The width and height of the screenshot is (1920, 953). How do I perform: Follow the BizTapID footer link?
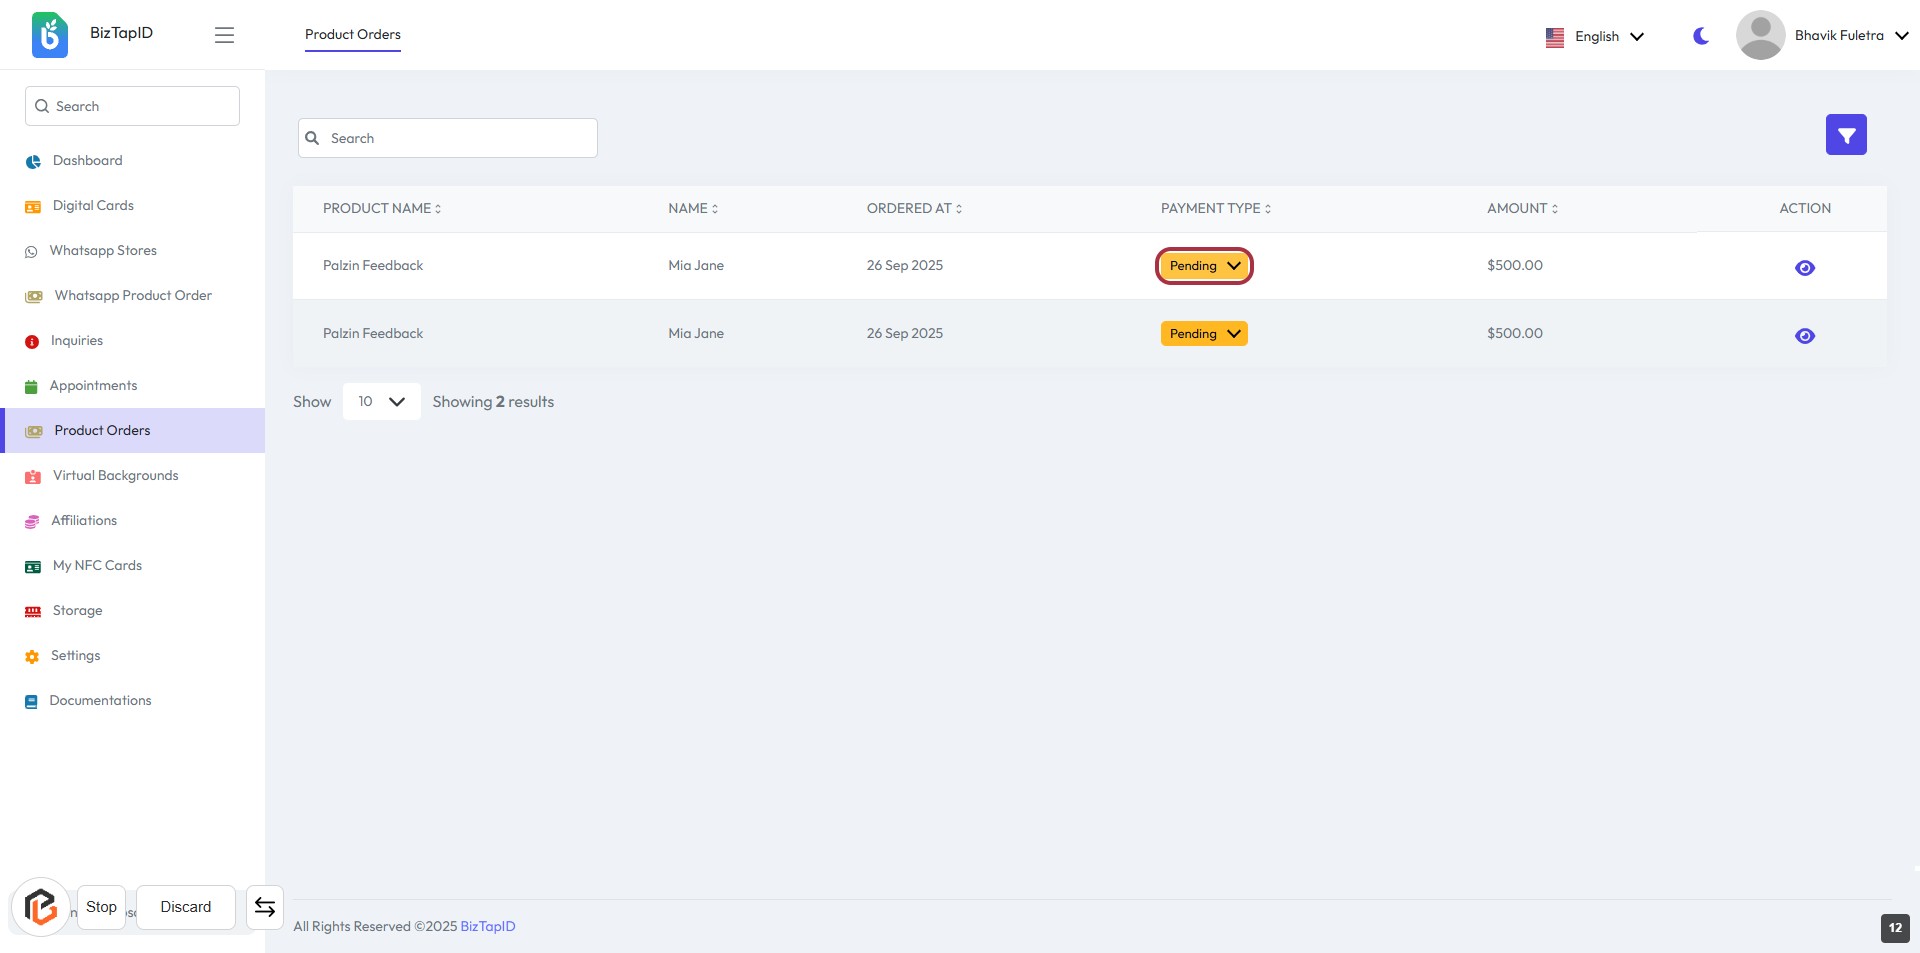click(x=487, y=927)
